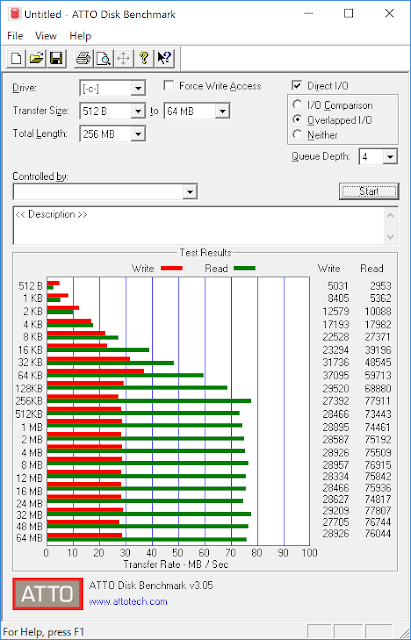Click the 512 B row label
The width and height of the screenshot is (411, 640).
[30, 286]
